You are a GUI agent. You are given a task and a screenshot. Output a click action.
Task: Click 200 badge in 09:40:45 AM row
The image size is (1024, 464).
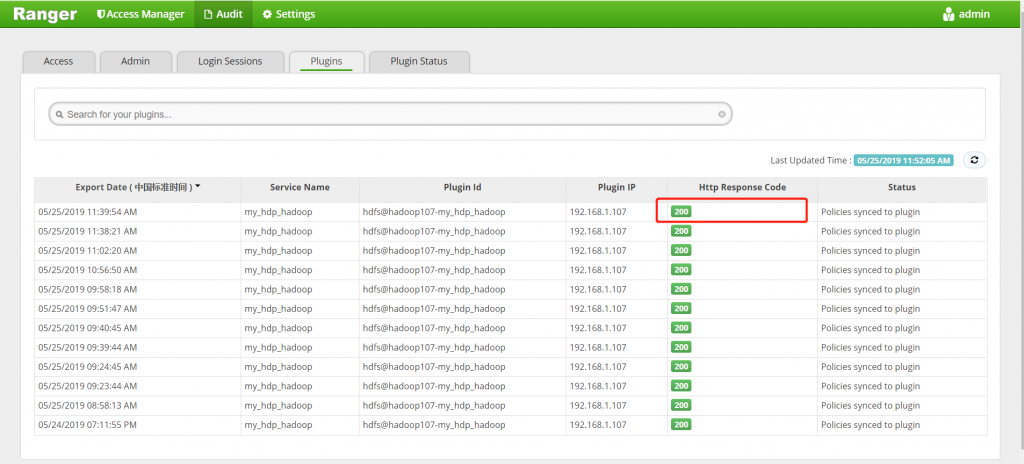click(x=681, y=328)
